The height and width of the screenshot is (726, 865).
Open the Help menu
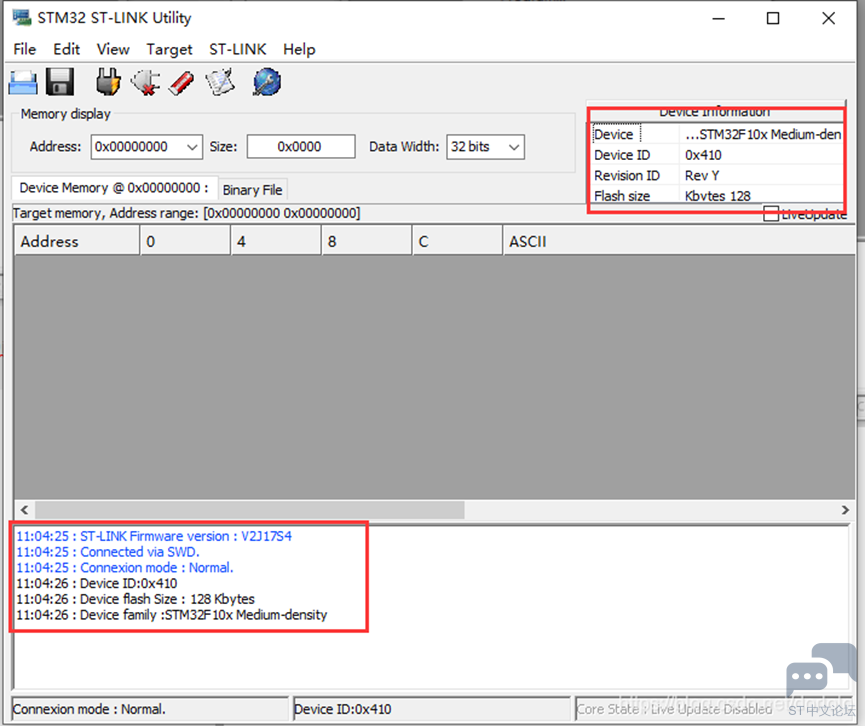click(299, 49)
